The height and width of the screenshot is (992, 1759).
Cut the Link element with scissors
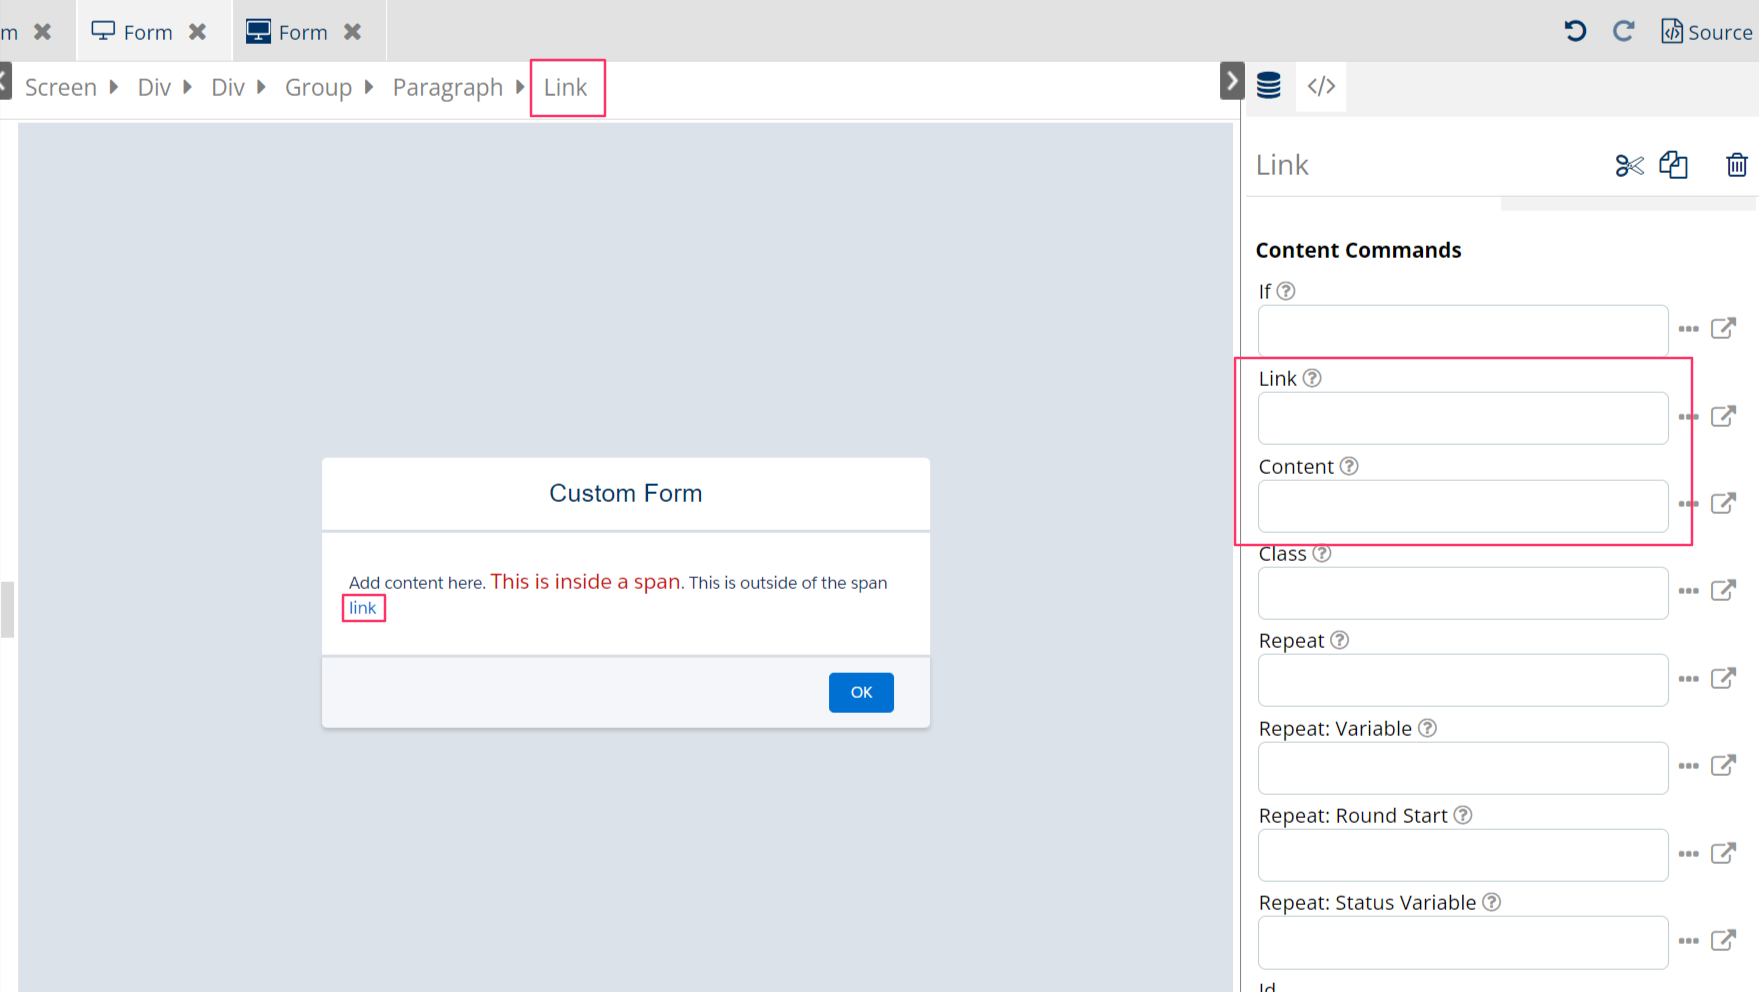1629,165
